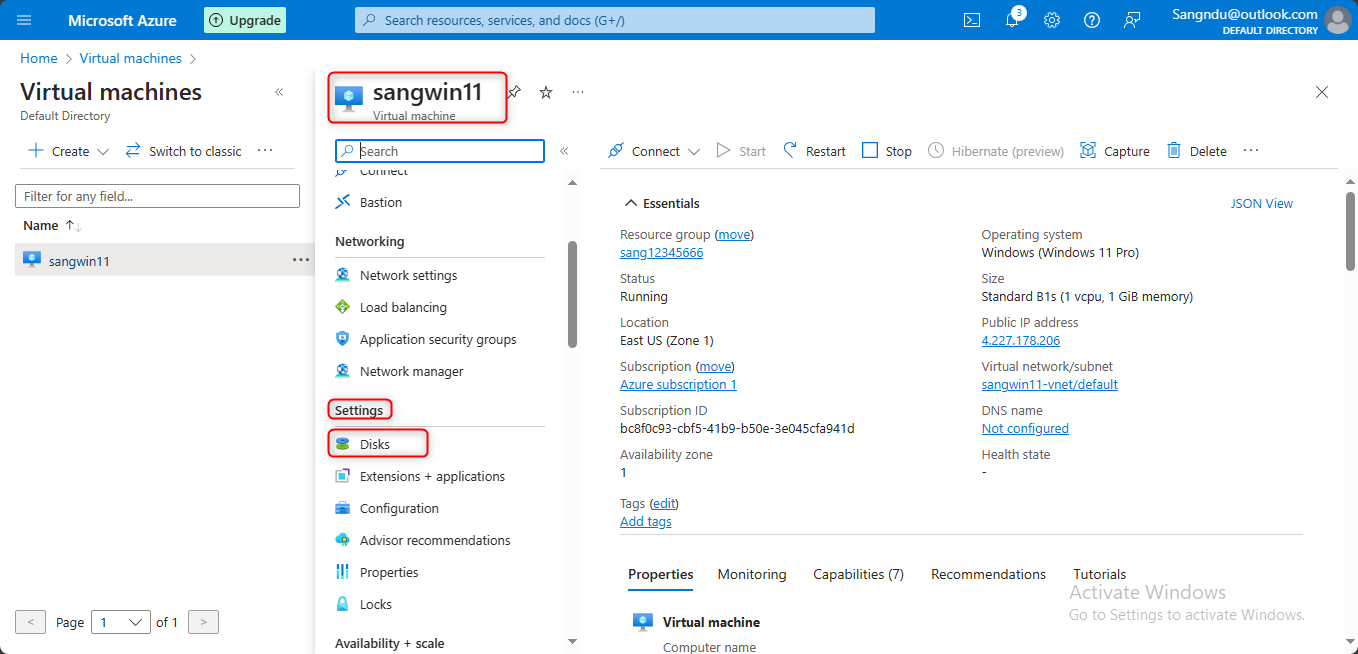
Task: Go to Home breadcrumb
Action: (x=39, y=59)
